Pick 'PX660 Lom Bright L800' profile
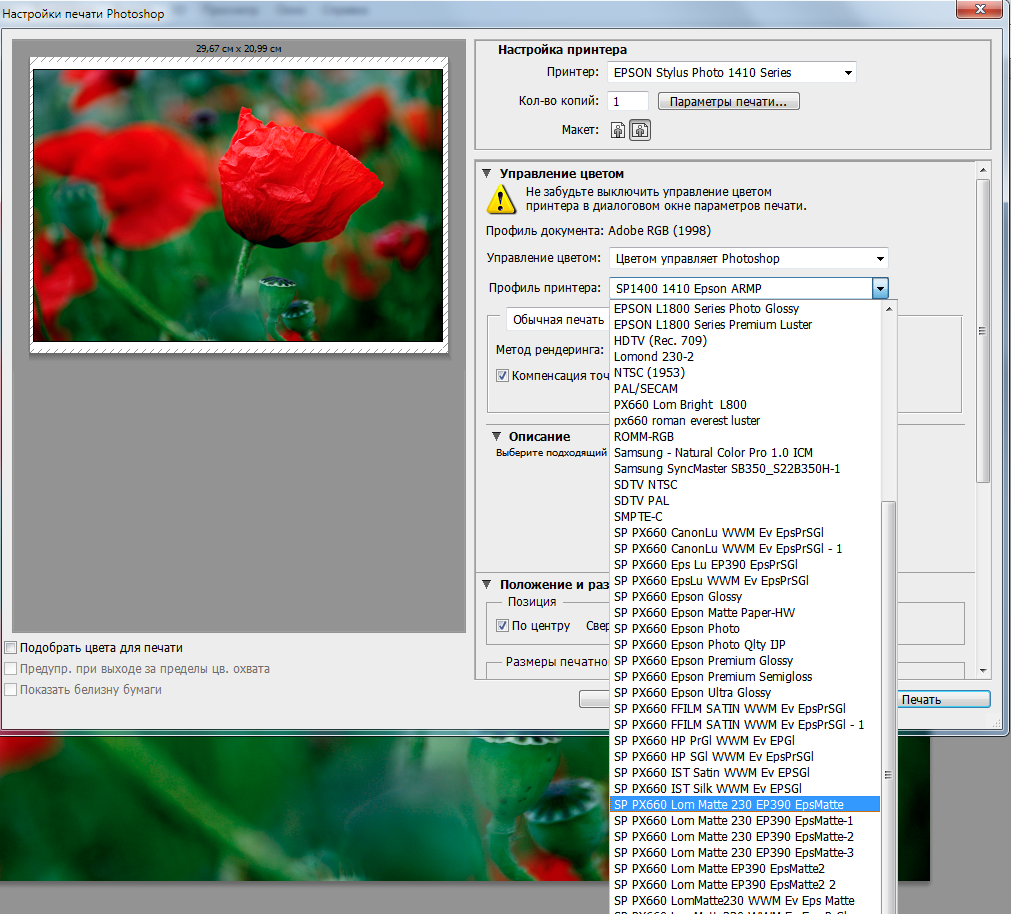 coord(745,404)
